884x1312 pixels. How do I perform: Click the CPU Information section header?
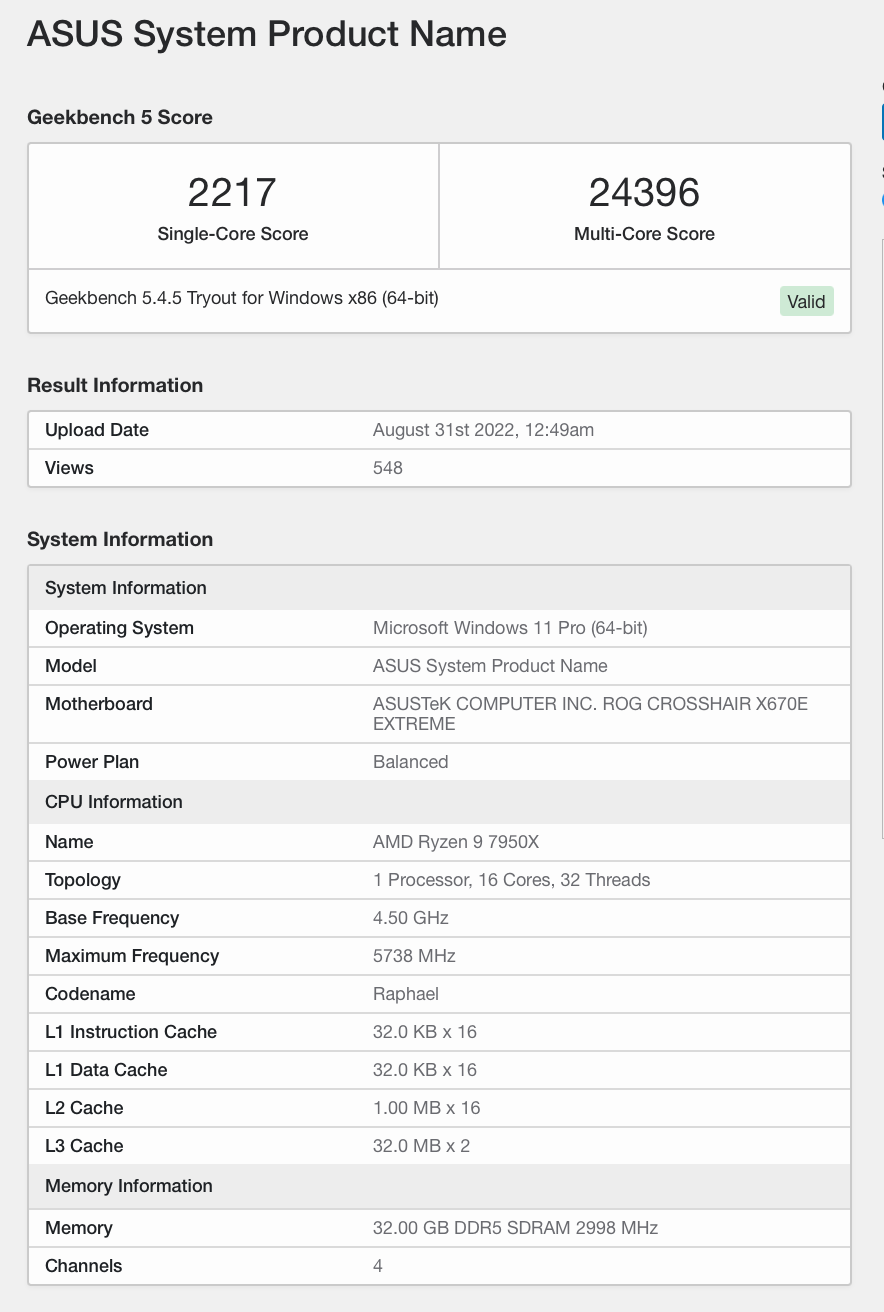[x=114, y=802]
